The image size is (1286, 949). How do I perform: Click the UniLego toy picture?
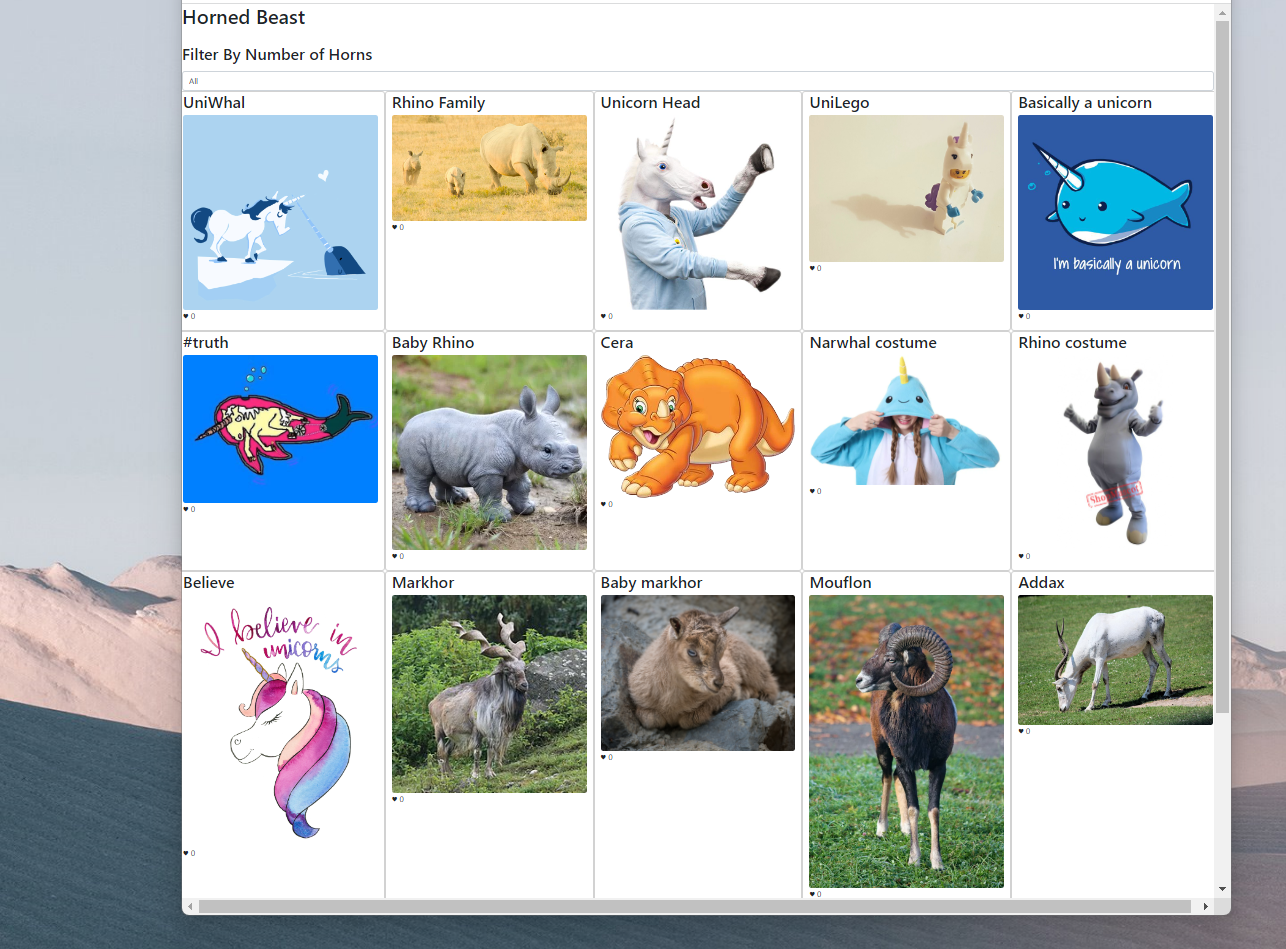pos(906,188)
